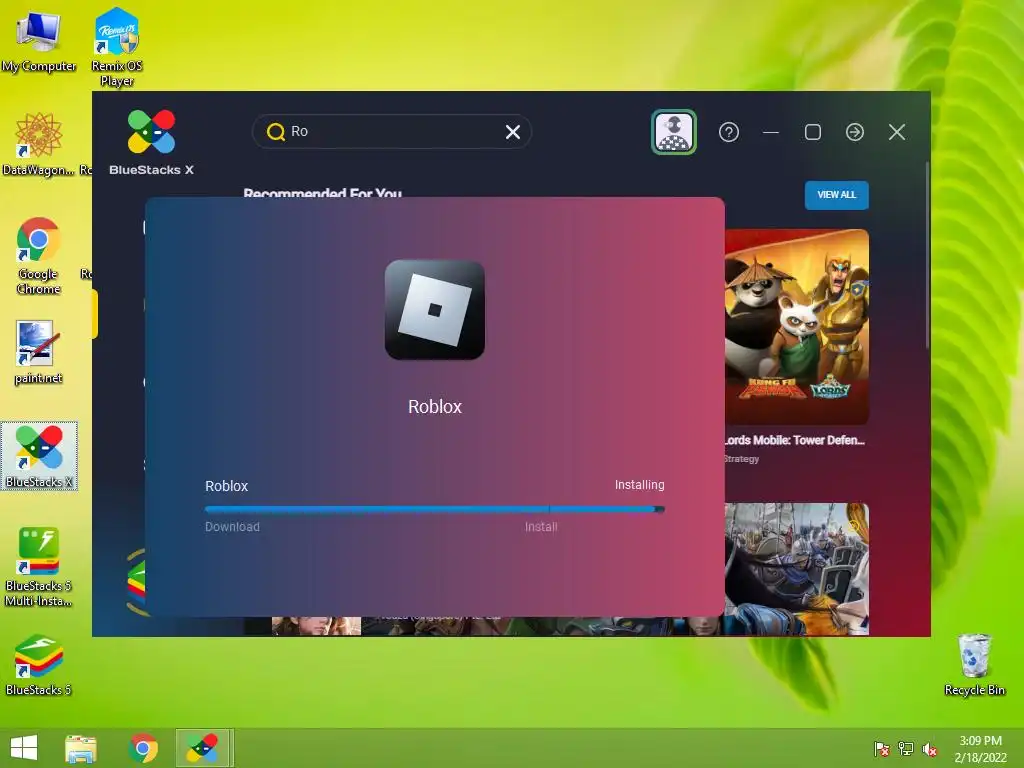Click the 'Install' stage label
Image resolution: width=1024 pixels, height=768 pixels.
pos(541,527)
